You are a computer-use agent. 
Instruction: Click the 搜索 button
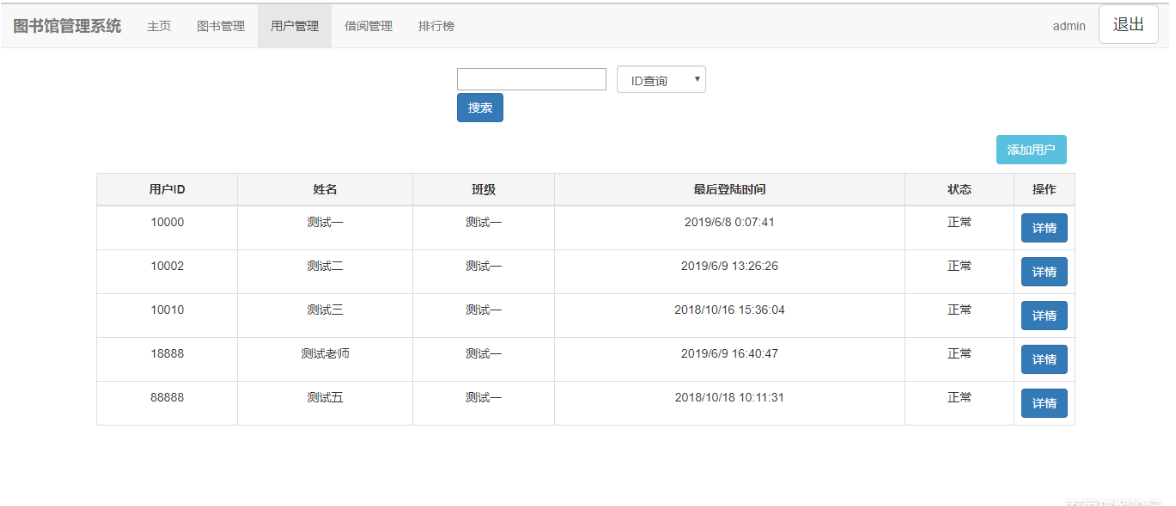tap(480, 108)
